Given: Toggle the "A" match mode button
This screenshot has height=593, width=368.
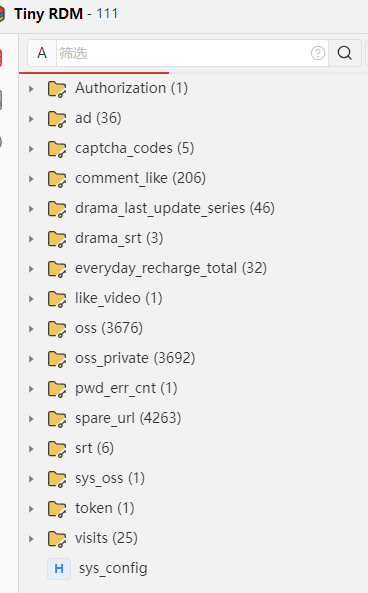Looking at the screenshot, I should click(42, 53).
